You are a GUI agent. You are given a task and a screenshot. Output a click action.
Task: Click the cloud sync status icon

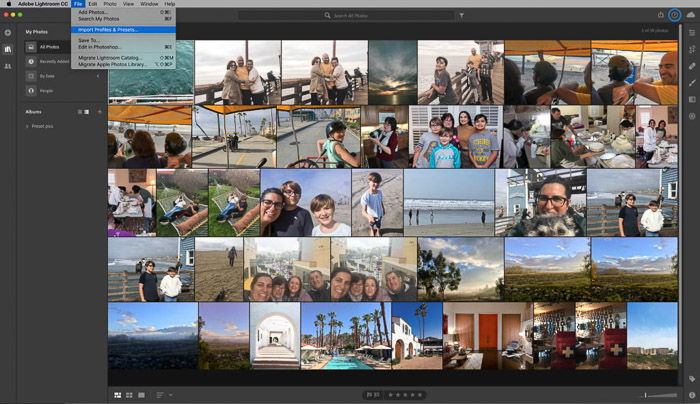tap(691, 15)
